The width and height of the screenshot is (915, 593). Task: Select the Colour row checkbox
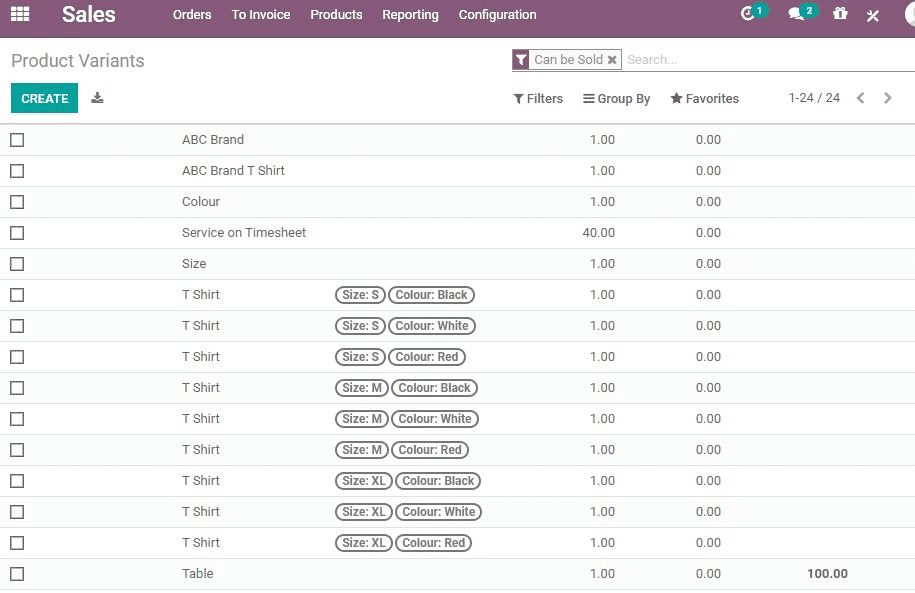coord(17,202)
